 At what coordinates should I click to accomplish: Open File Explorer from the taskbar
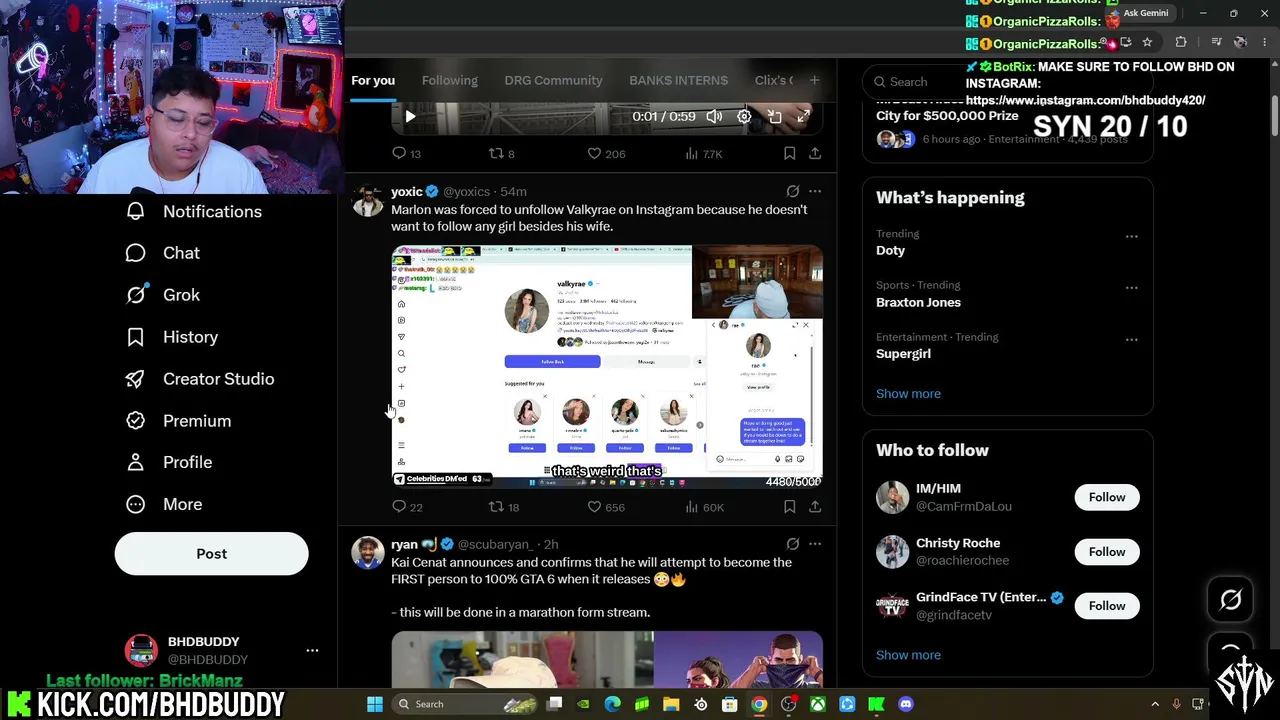tap(671, 704)
